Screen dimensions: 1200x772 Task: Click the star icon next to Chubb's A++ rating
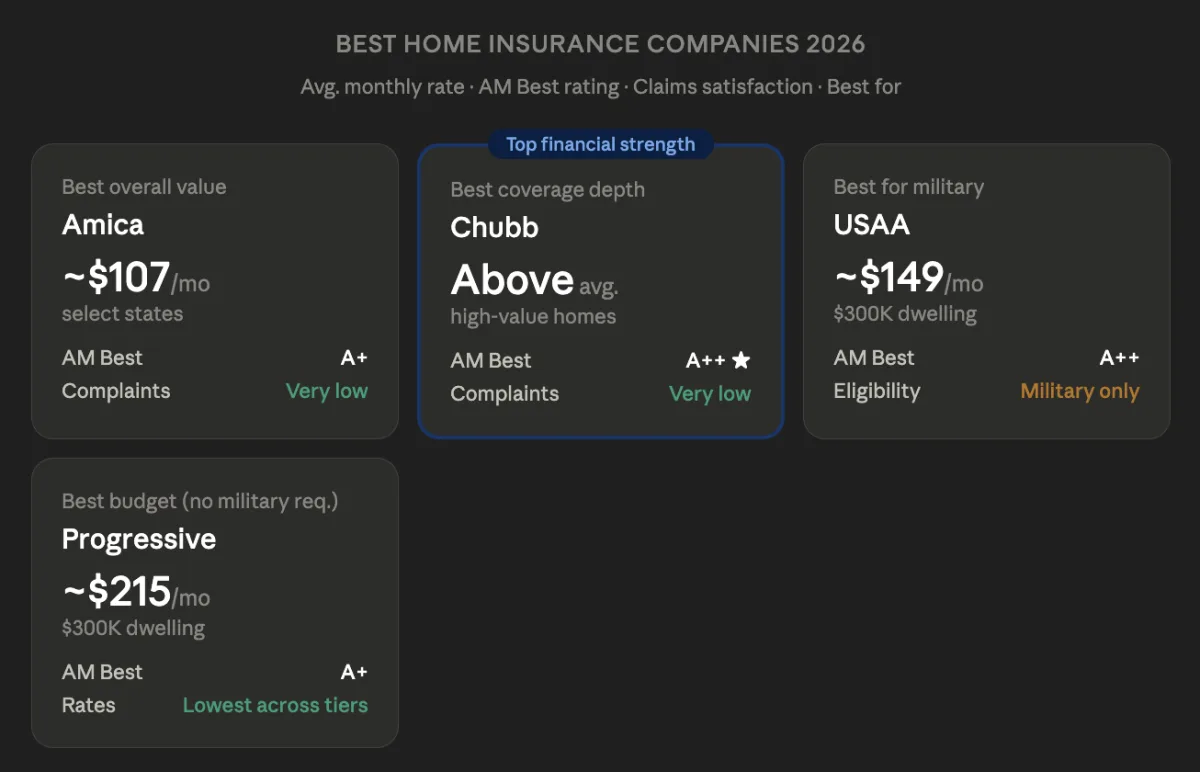pos(741,361)
